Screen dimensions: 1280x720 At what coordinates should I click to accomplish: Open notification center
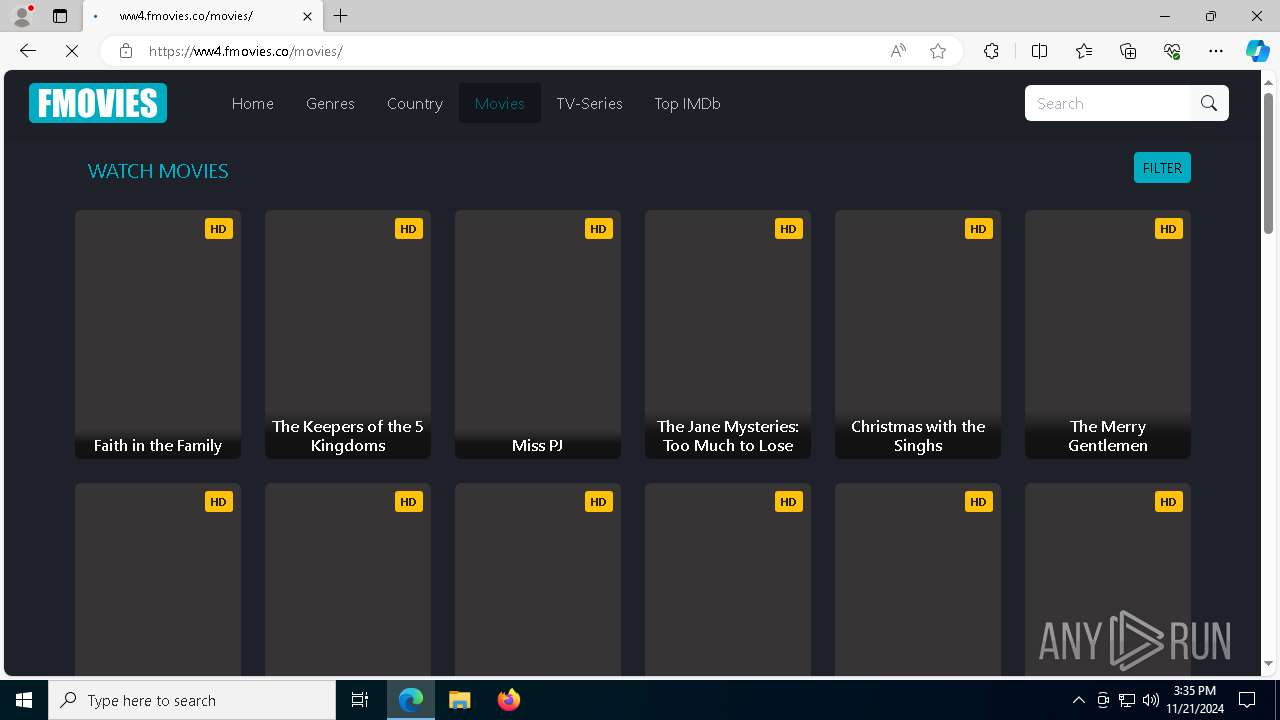[x=1248, y=700]
